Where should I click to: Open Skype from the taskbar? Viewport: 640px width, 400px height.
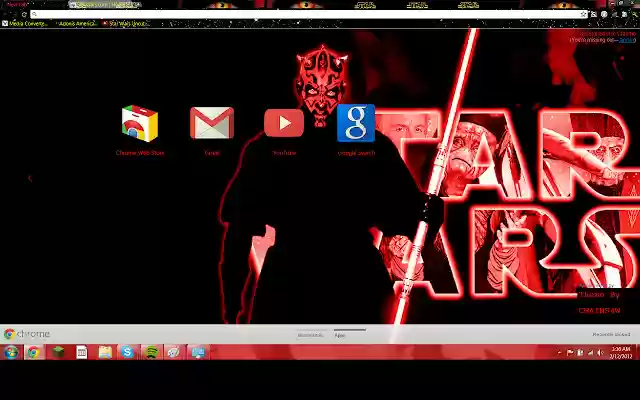pyautogui.click(x=128, y=352)
